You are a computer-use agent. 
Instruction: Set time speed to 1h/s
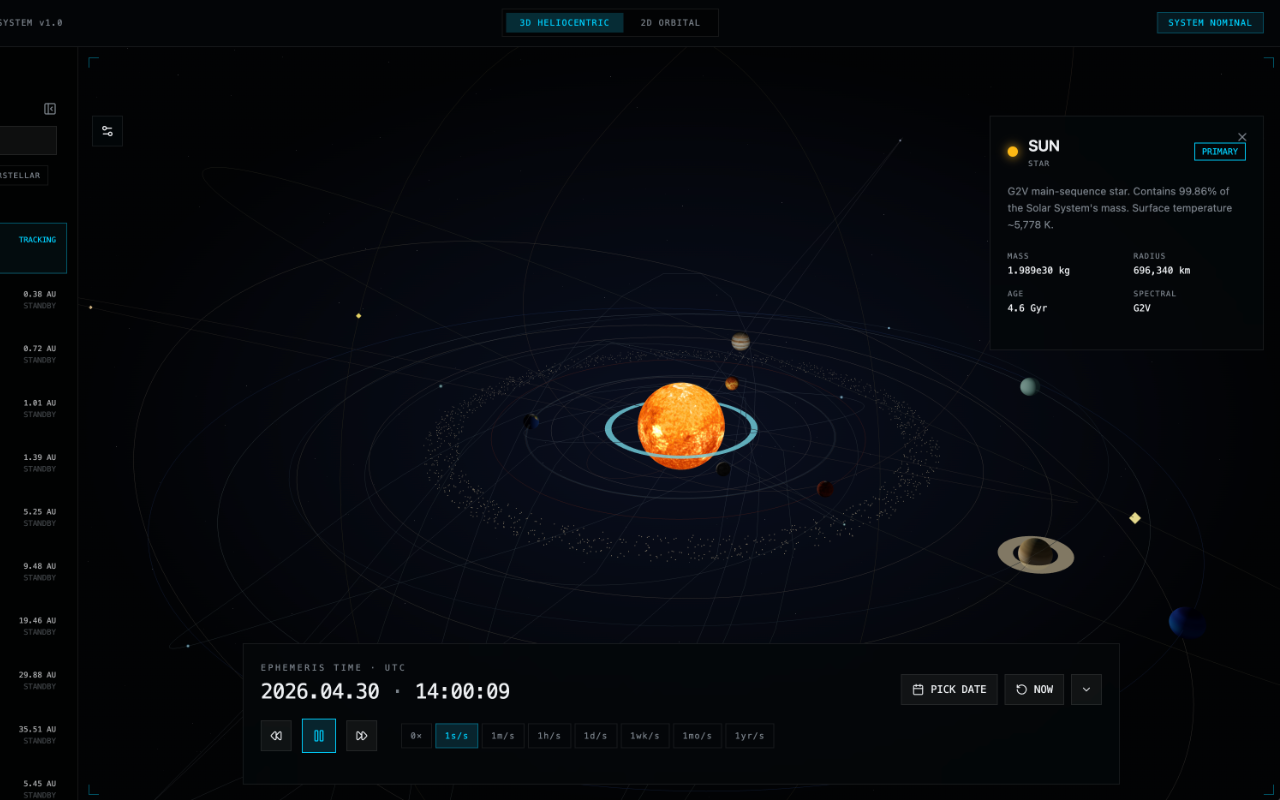(549, 736)
